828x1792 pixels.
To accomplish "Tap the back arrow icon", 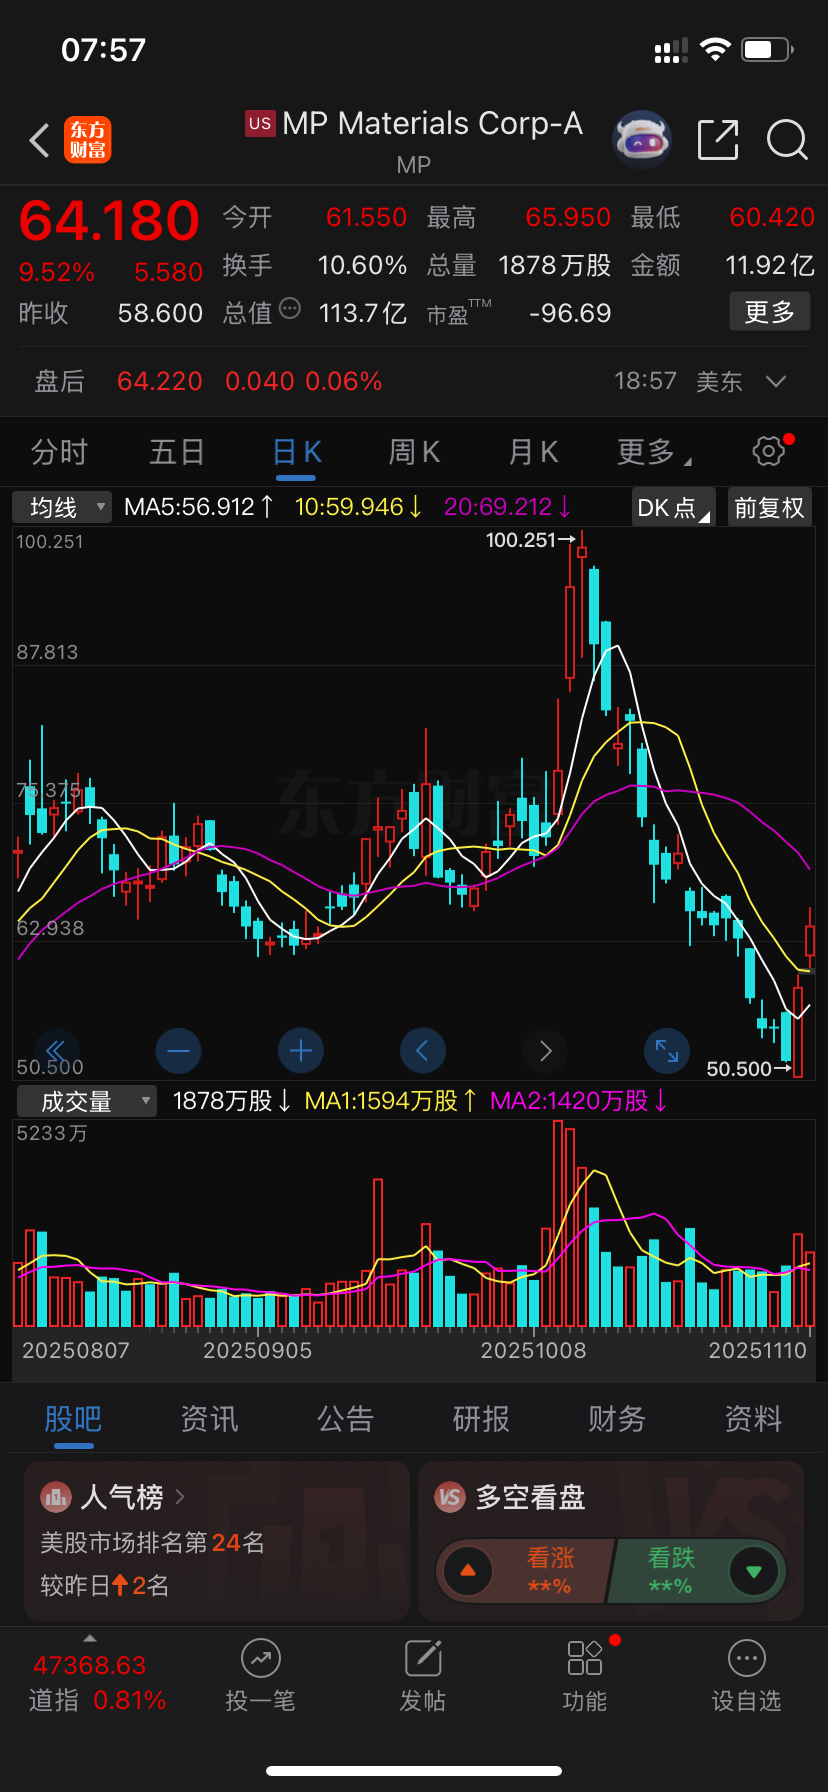I will [x=39, y=141].
